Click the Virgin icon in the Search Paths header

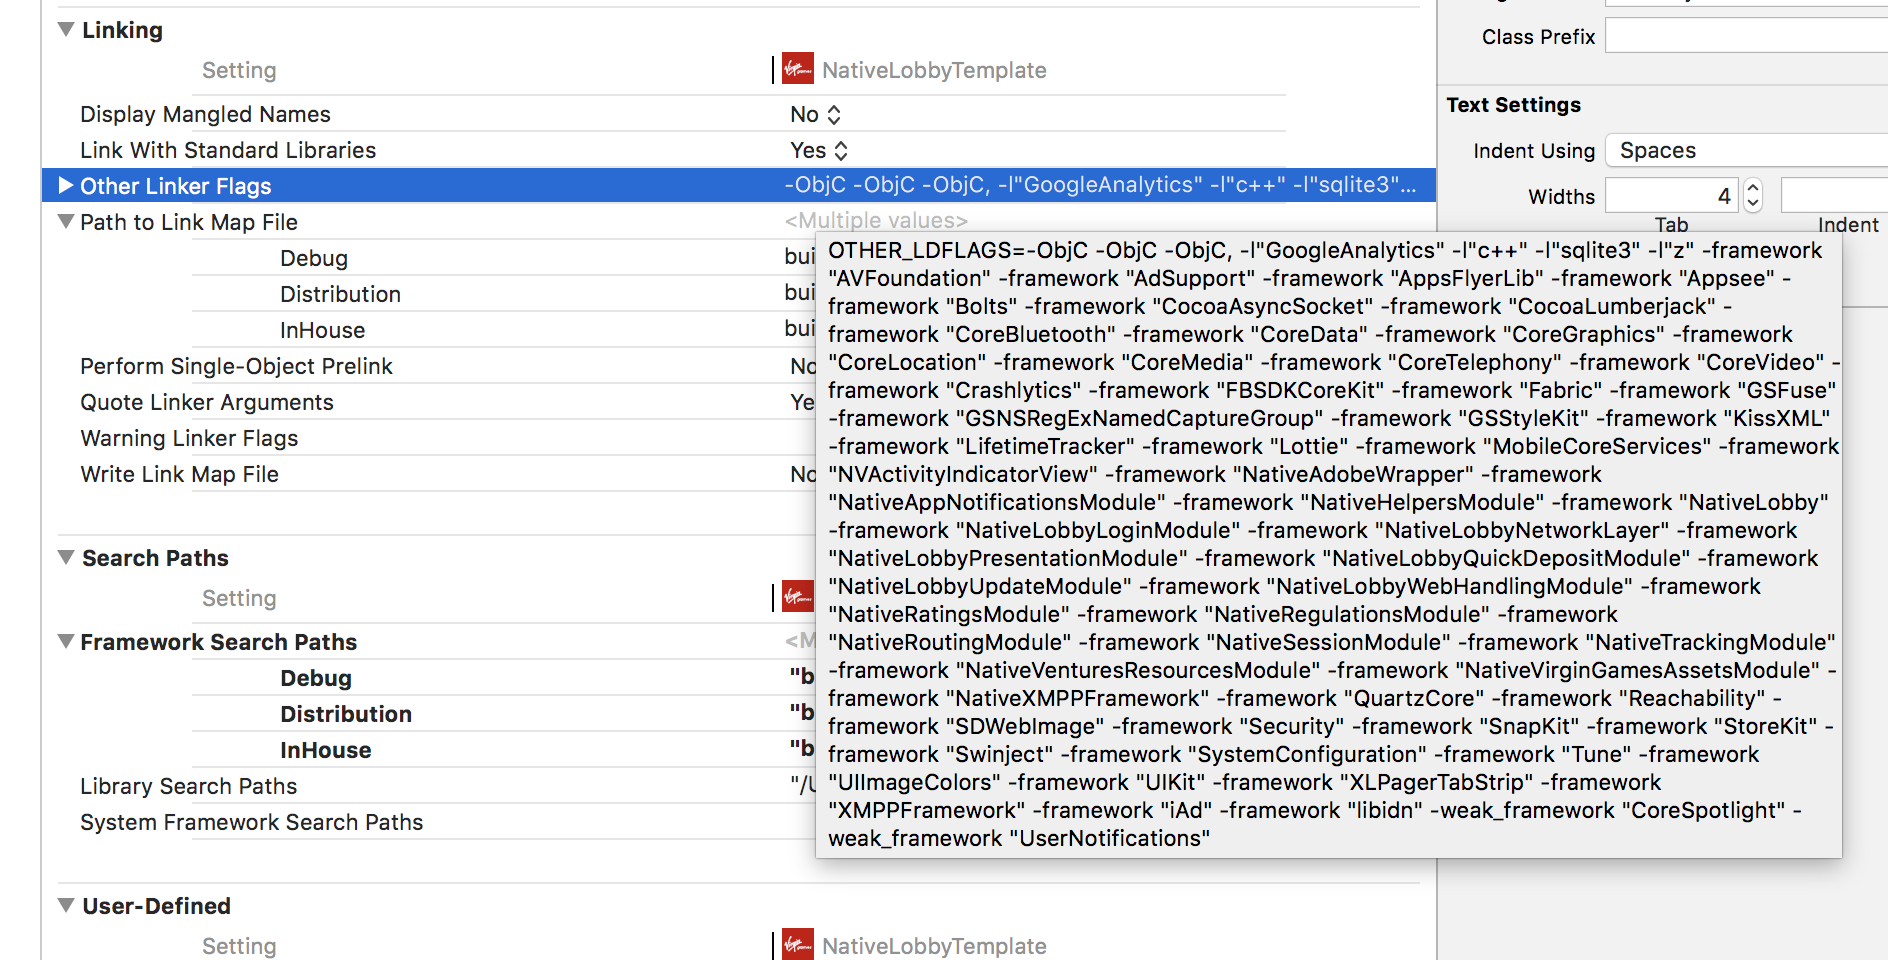pyautogui.click(x=797, y=597)
